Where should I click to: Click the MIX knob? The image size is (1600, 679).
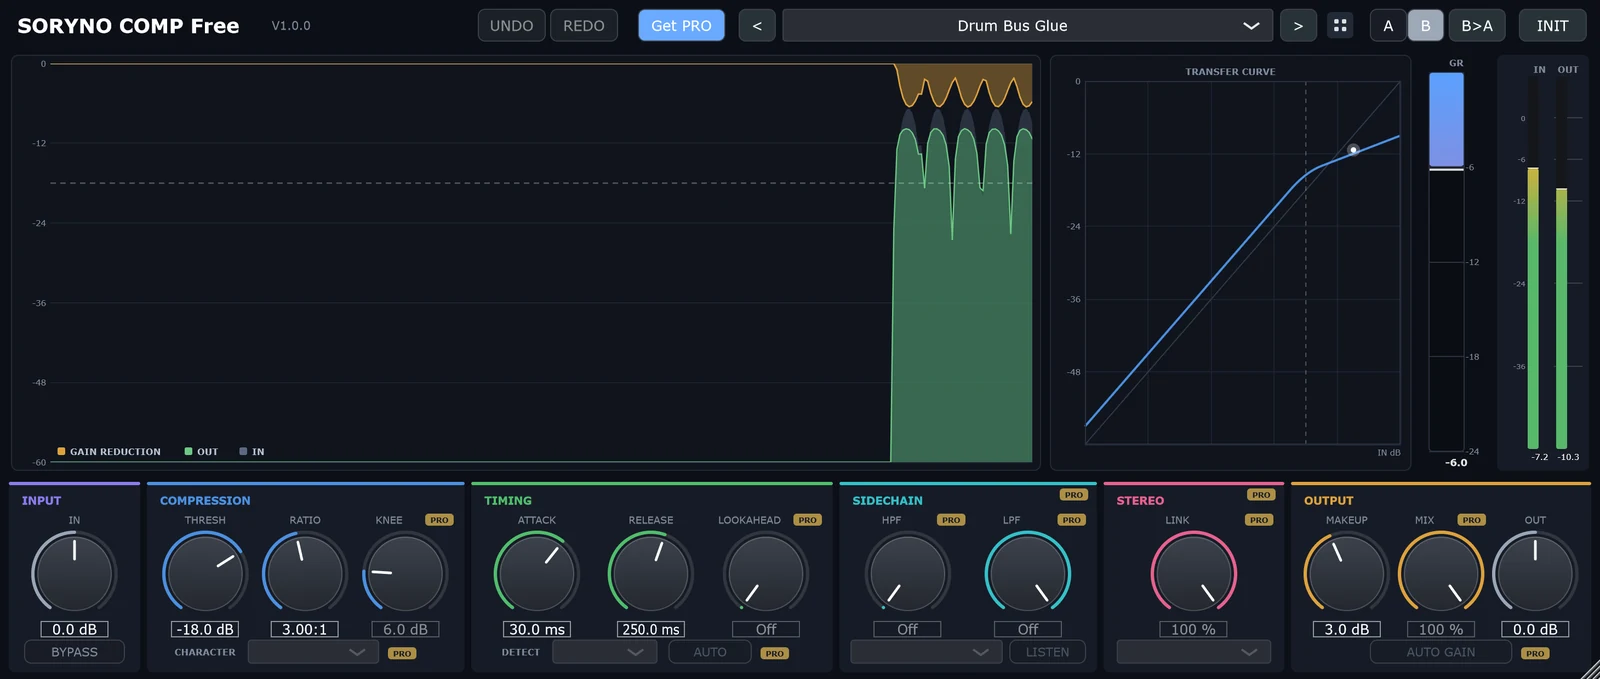pos(1441,572)
